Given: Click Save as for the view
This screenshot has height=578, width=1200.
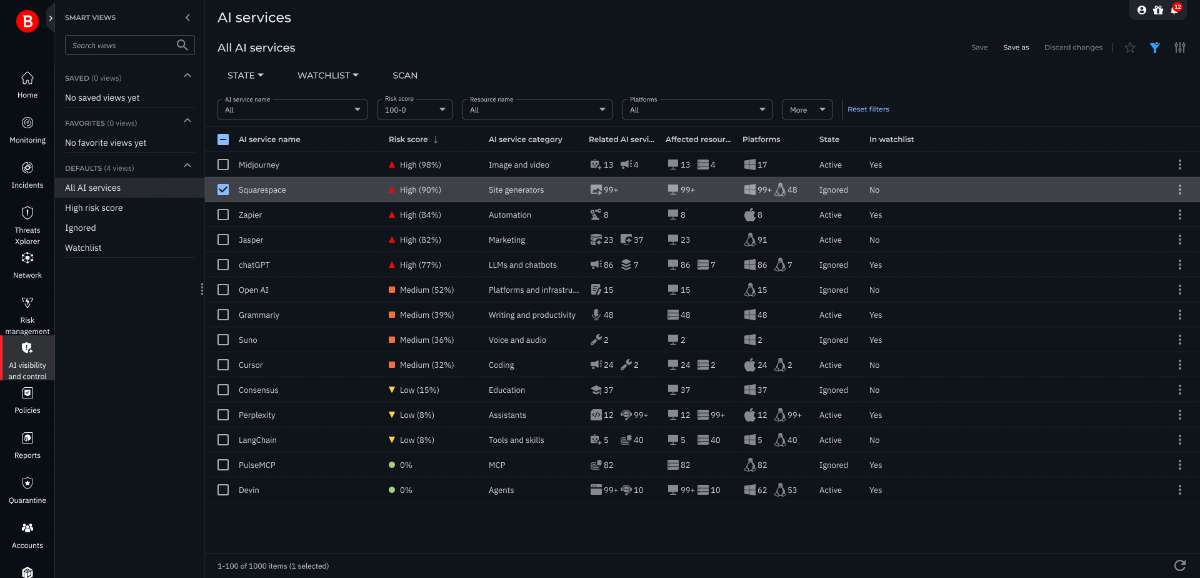Looking at the screenshot, I should (x=1016, y=47).
